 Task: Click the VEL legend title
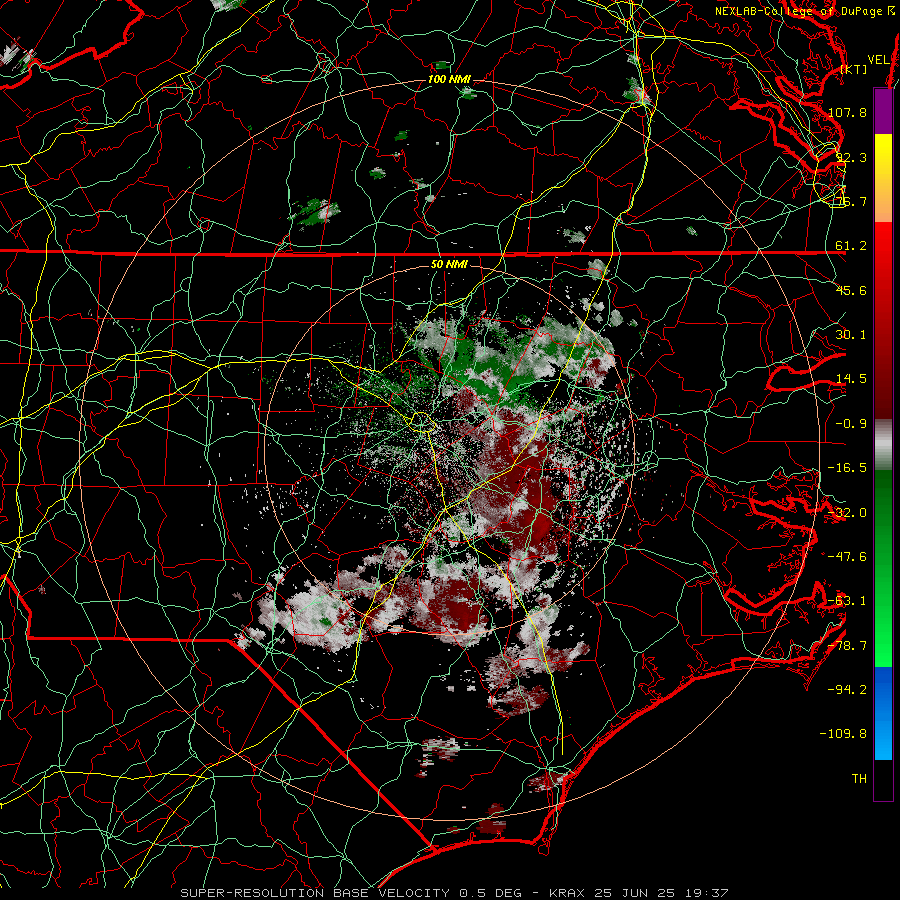878,60
